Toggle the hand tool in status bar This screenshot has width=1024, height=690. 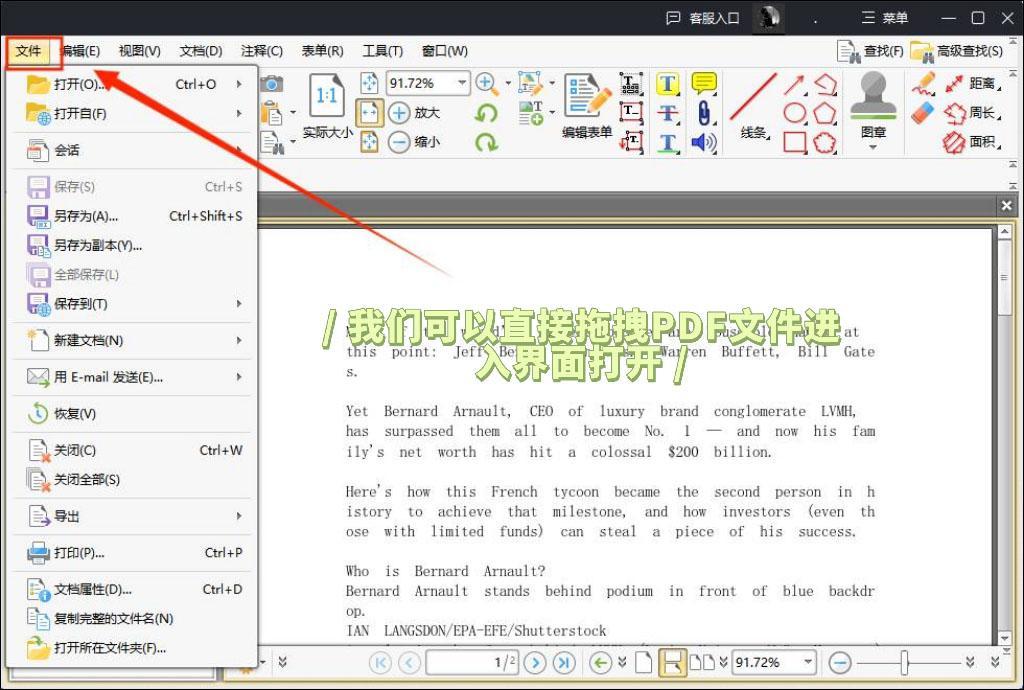point(672,661)
